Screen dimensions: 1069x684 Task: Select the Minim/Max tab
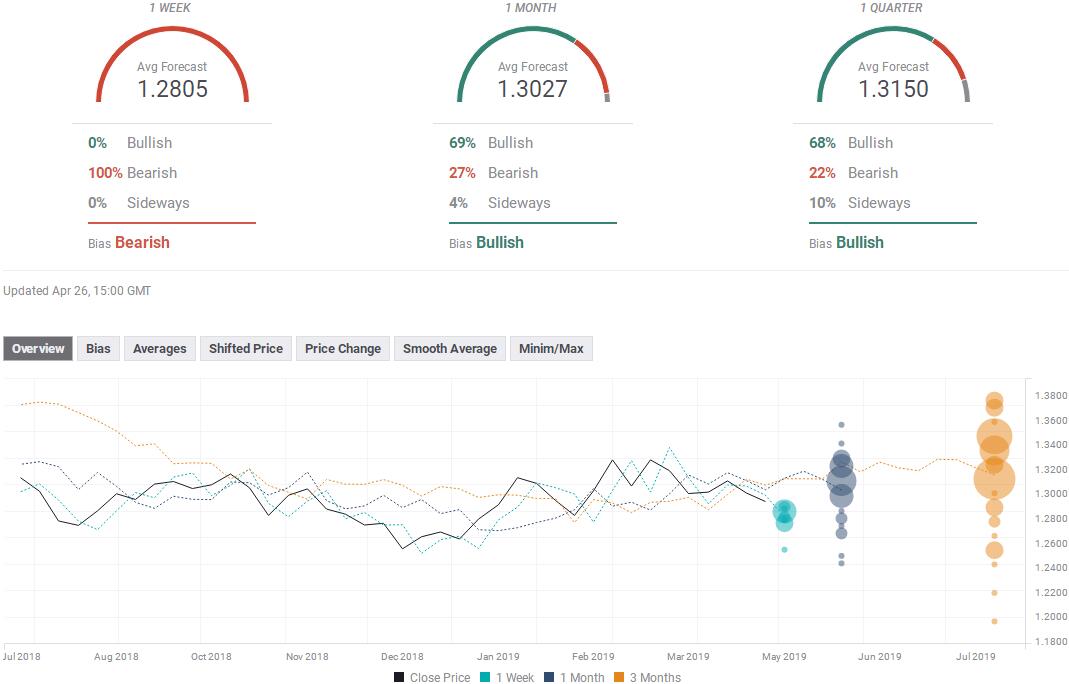551,349
